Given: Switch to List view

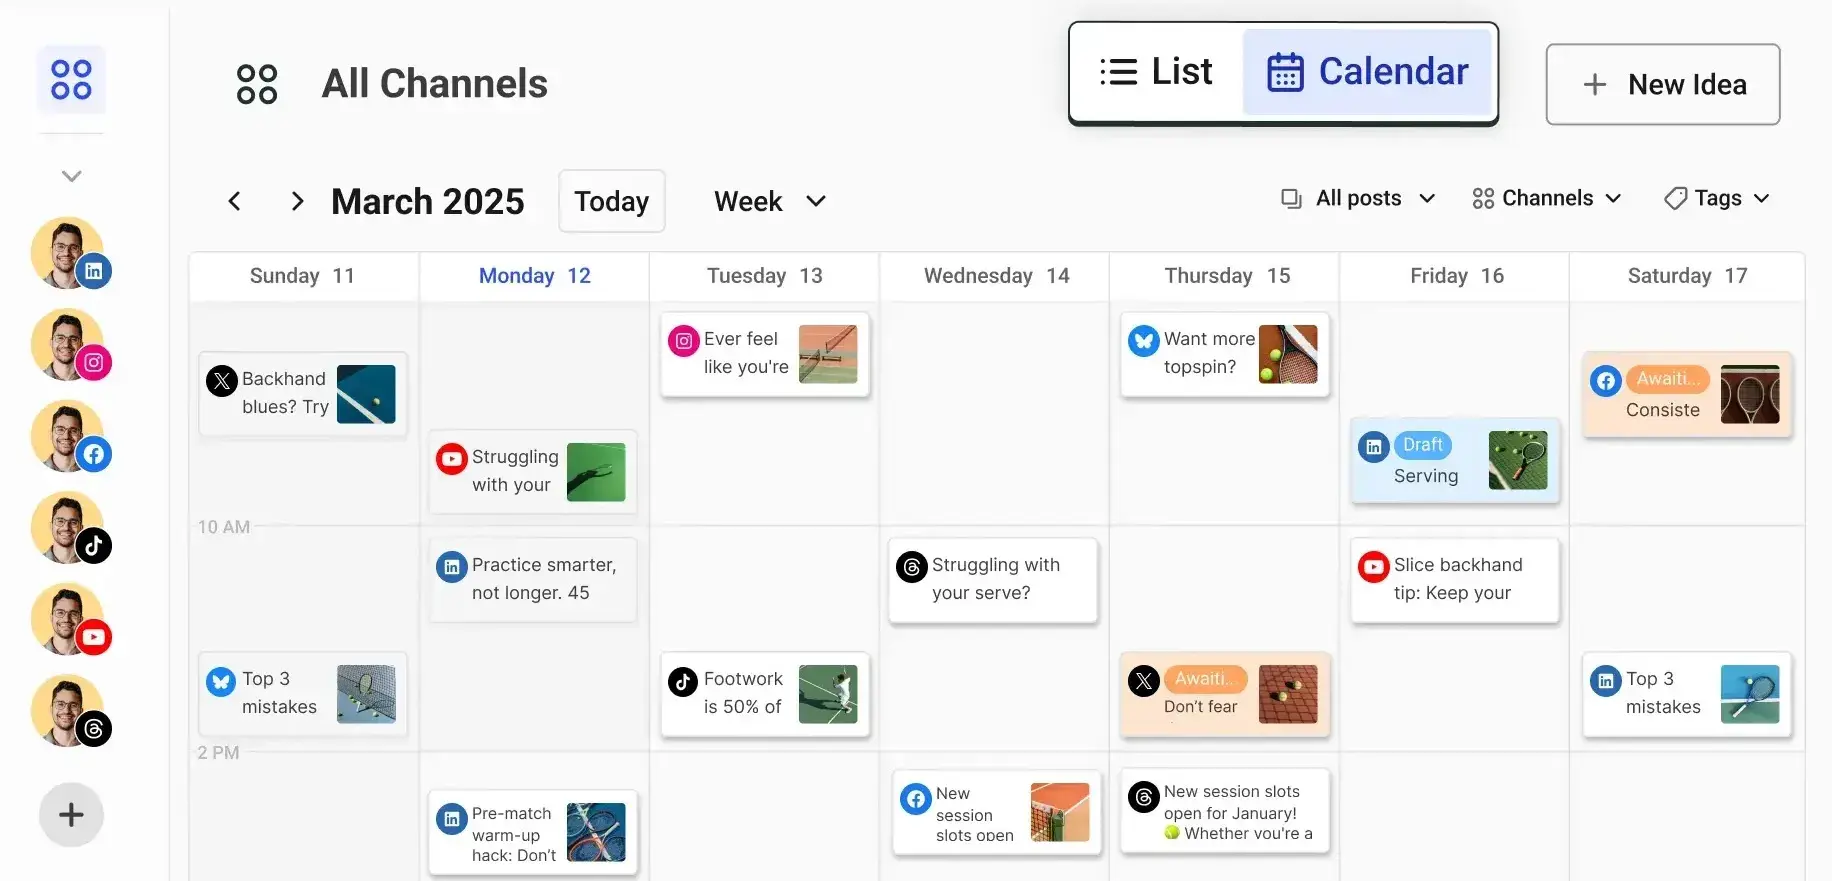Looking at the screenshot, I should pos(1155,71).
